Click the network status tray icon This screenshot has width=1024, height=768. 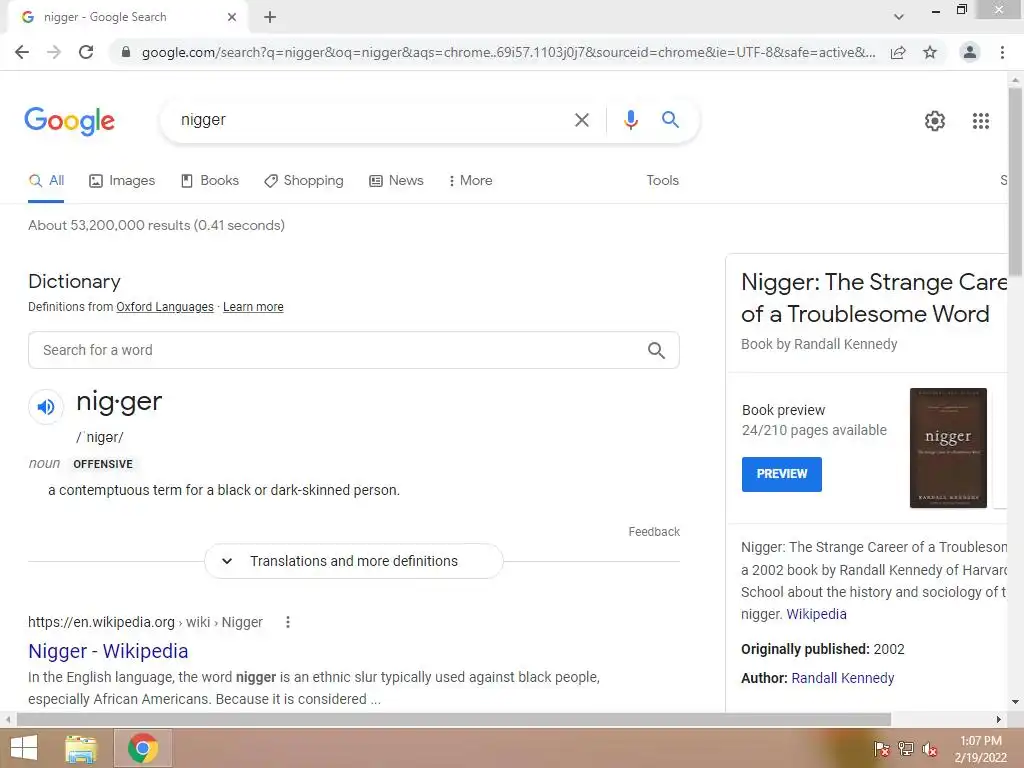click(x=906, y=749)
